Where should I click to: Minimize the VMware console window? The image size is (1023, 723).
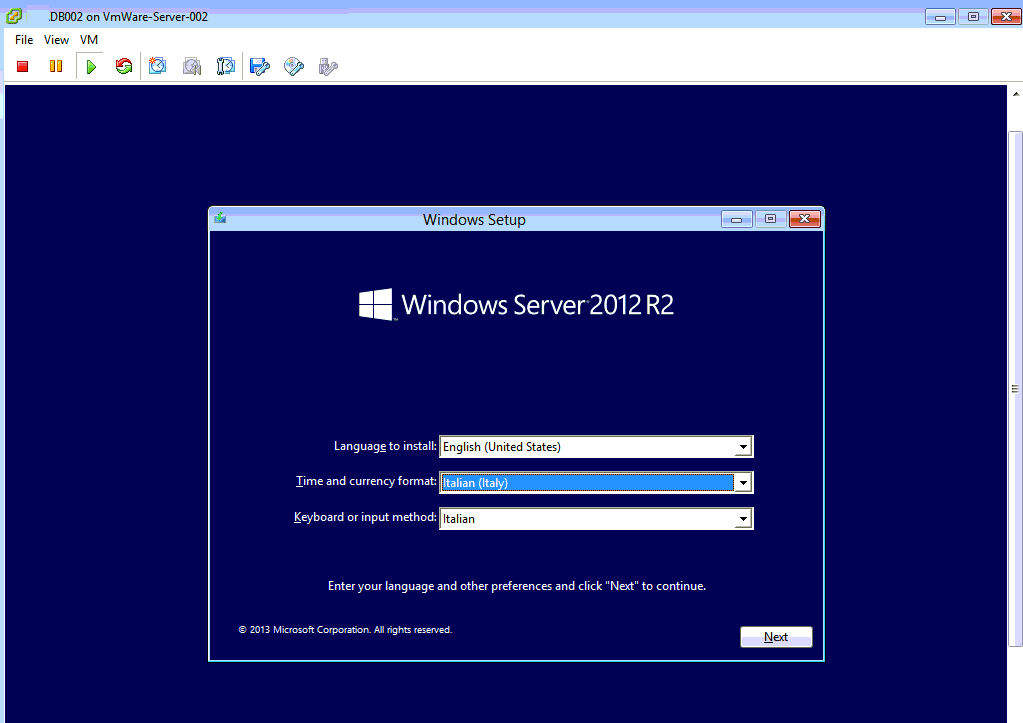940,17
